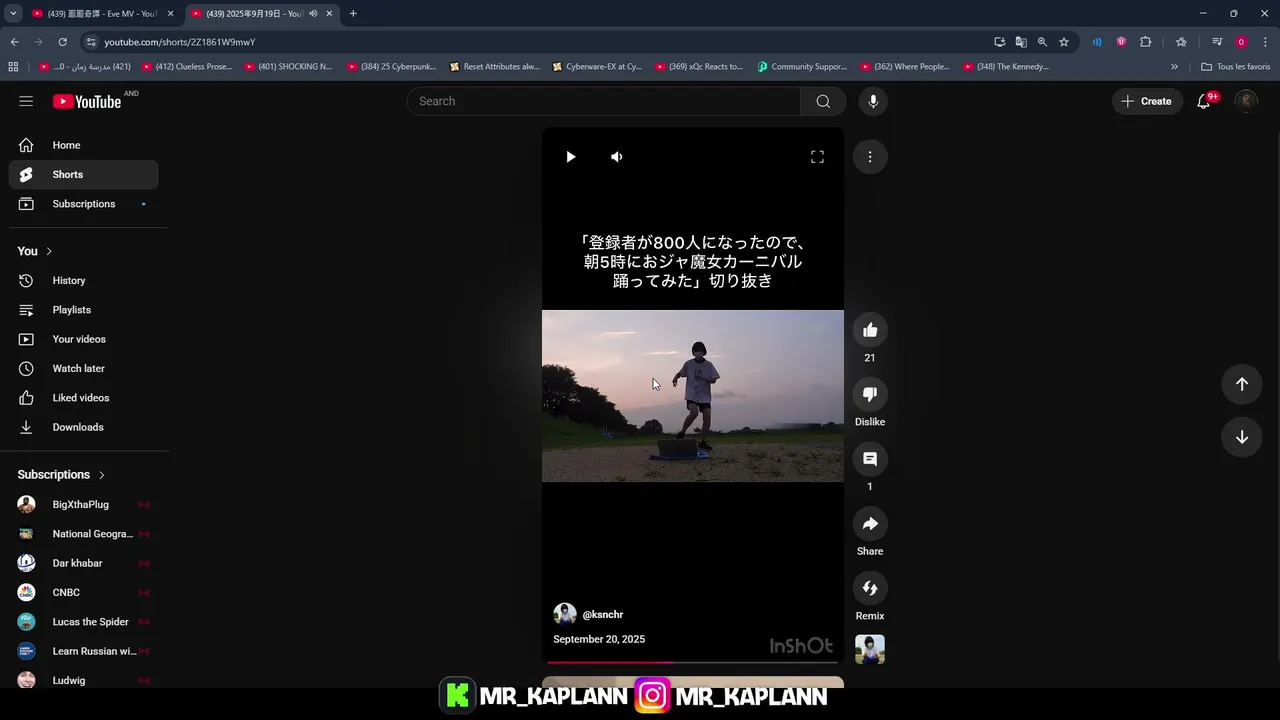1280x720 pixels.
Task: Click the search magnifier button
Action: [823, 101]
